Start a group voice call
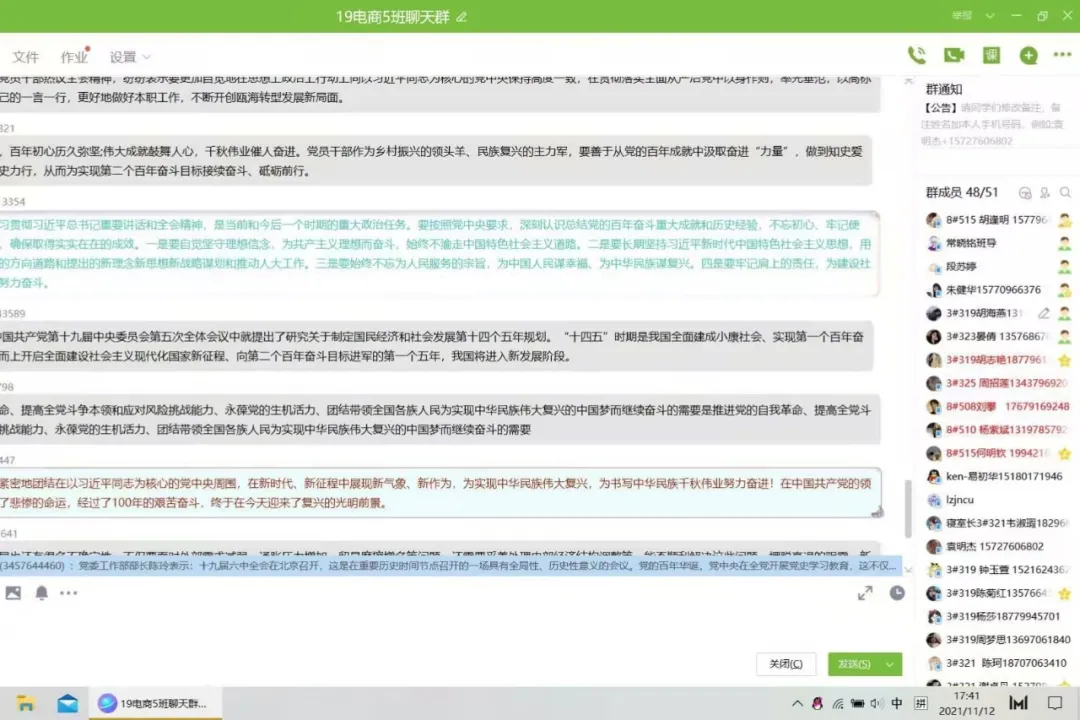 click(916, 56)
